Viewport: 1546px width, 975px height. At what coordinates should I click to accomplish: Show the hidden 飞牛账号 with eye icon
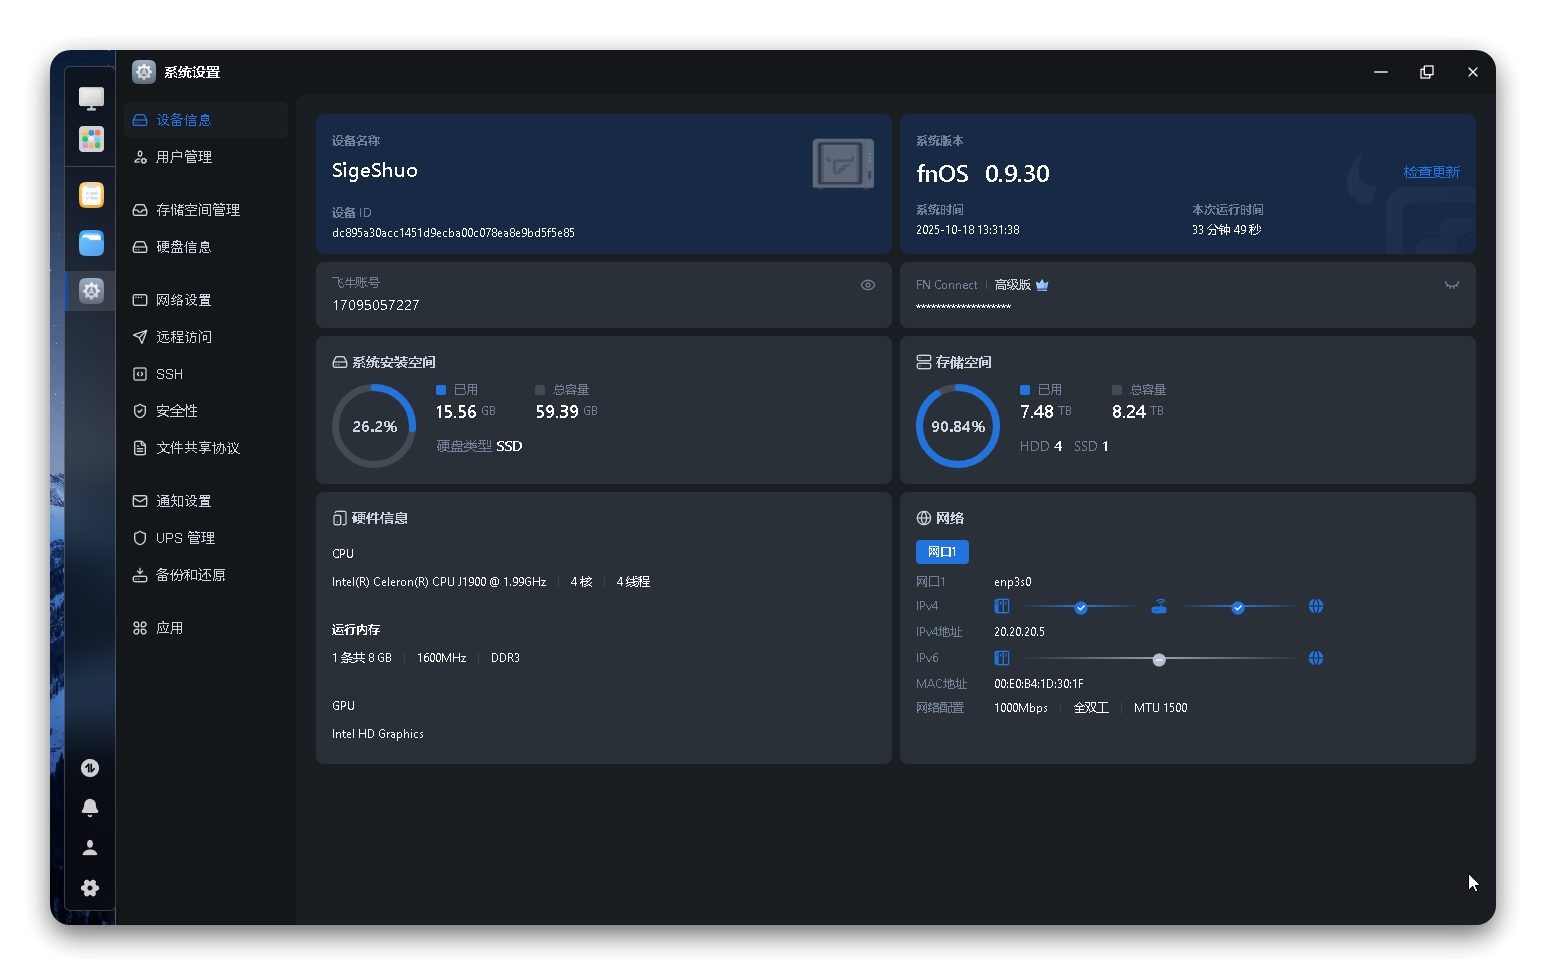pyautogui.click(x=867, y=285)
